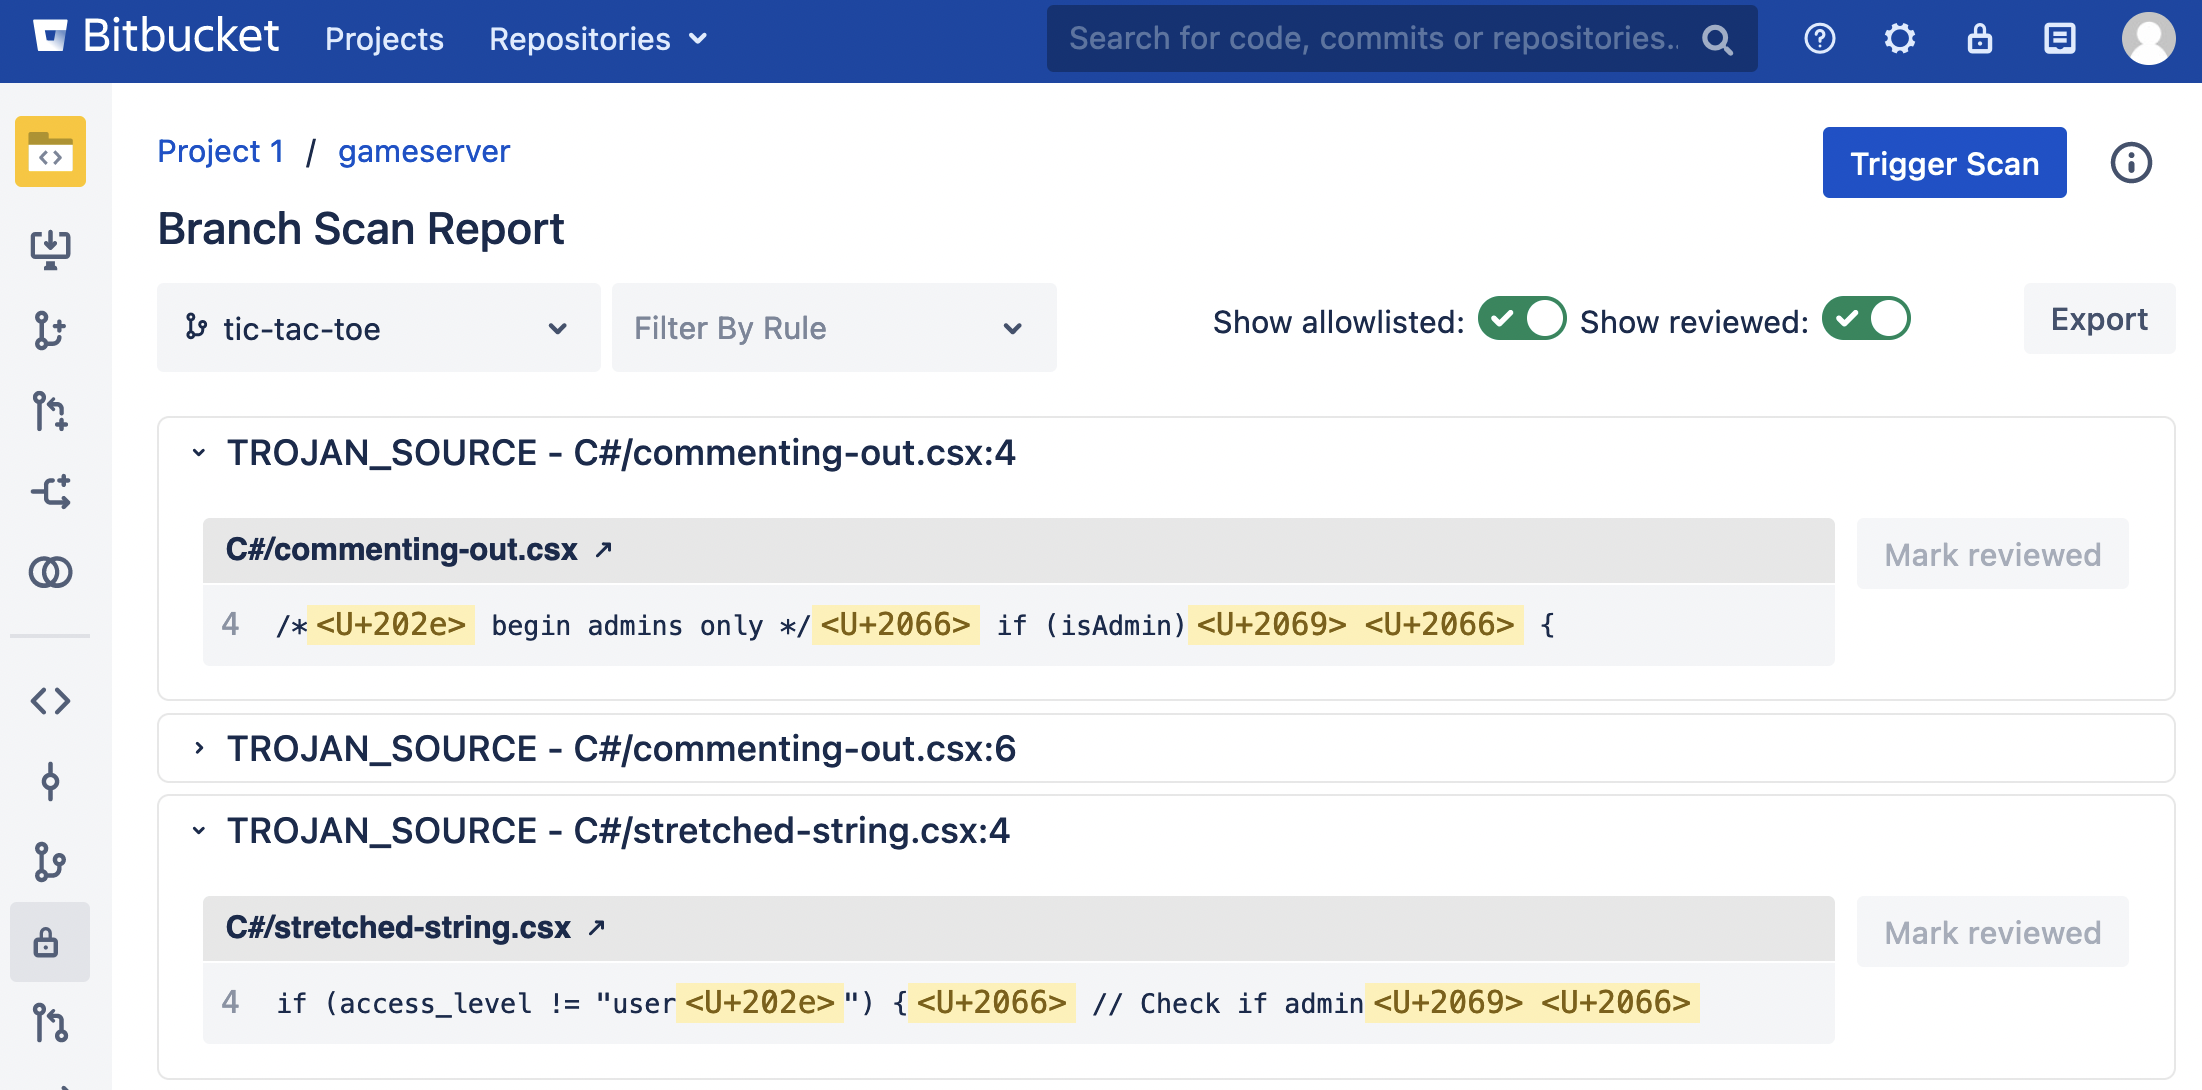Click the Trigger Scan button
Screen dimensions: 2202x1090
coord(1943,163)
